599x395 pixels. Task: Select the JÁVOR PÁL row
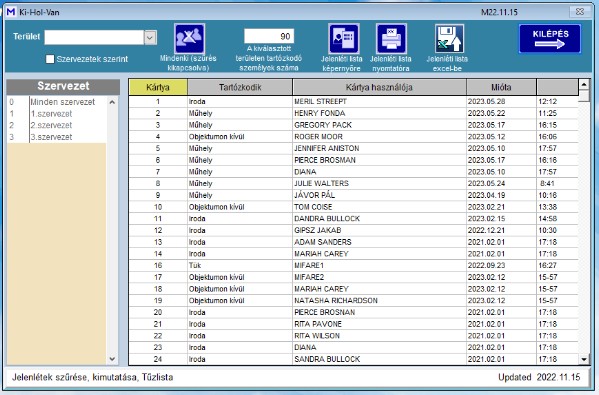click(353, 195)
